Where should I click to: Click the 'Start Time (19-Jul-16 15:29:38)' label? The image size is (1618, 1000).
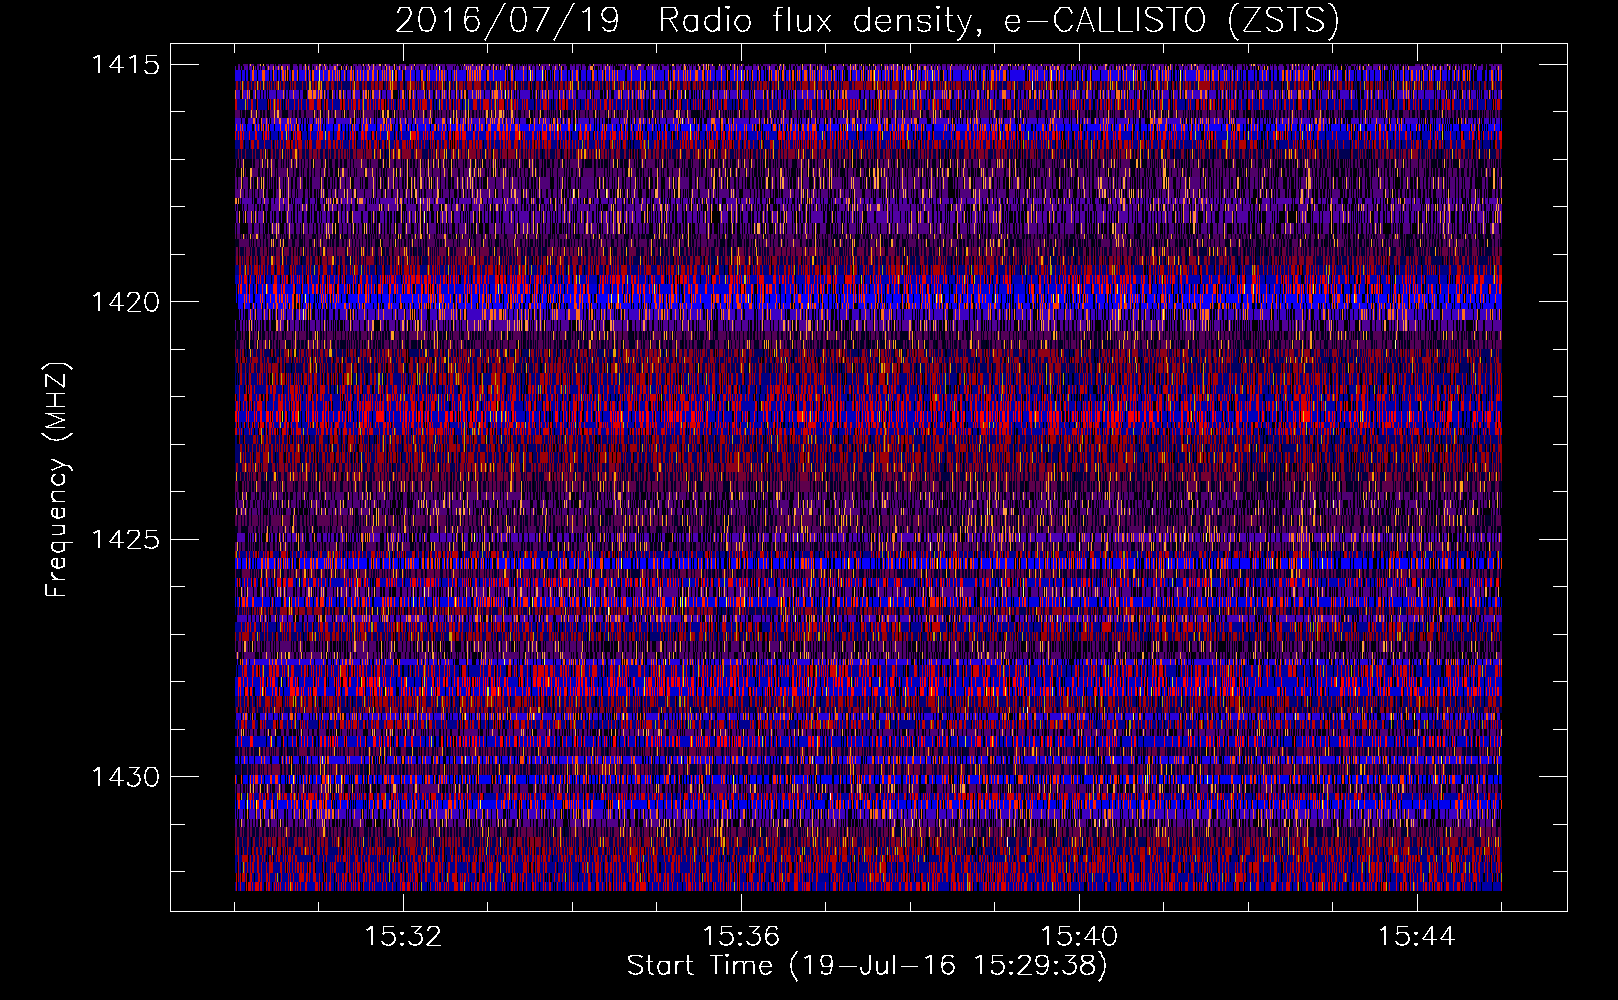pyautogui.click(x=867, y=965)
